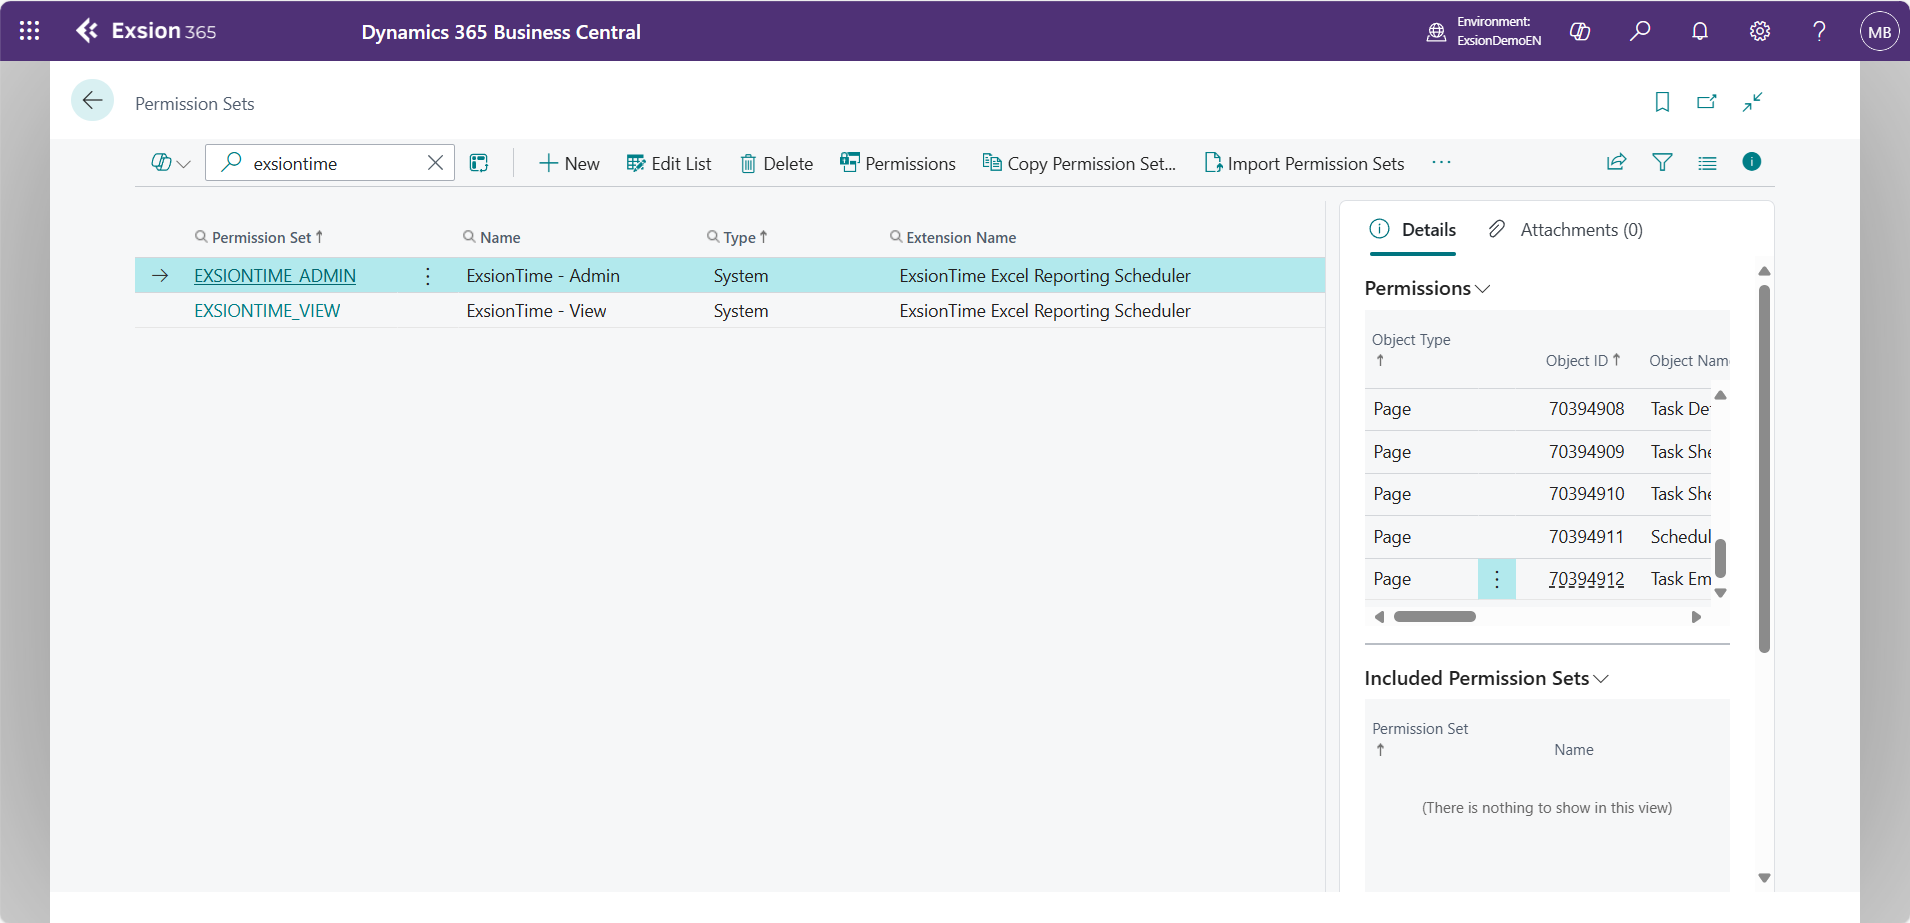The height and width of the screenshot is (923, 1910).
Task: Change the list layout view
Action: coord(1707,162)
